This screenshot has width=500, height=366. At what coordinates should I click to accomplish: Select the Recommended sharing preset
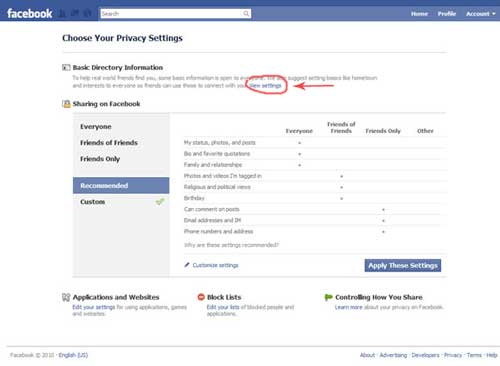point(121,185)
